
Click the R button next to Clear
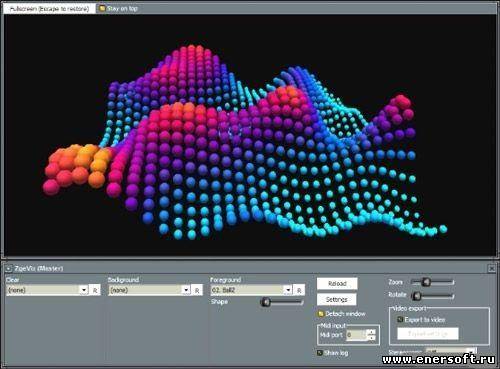point(95,290)
